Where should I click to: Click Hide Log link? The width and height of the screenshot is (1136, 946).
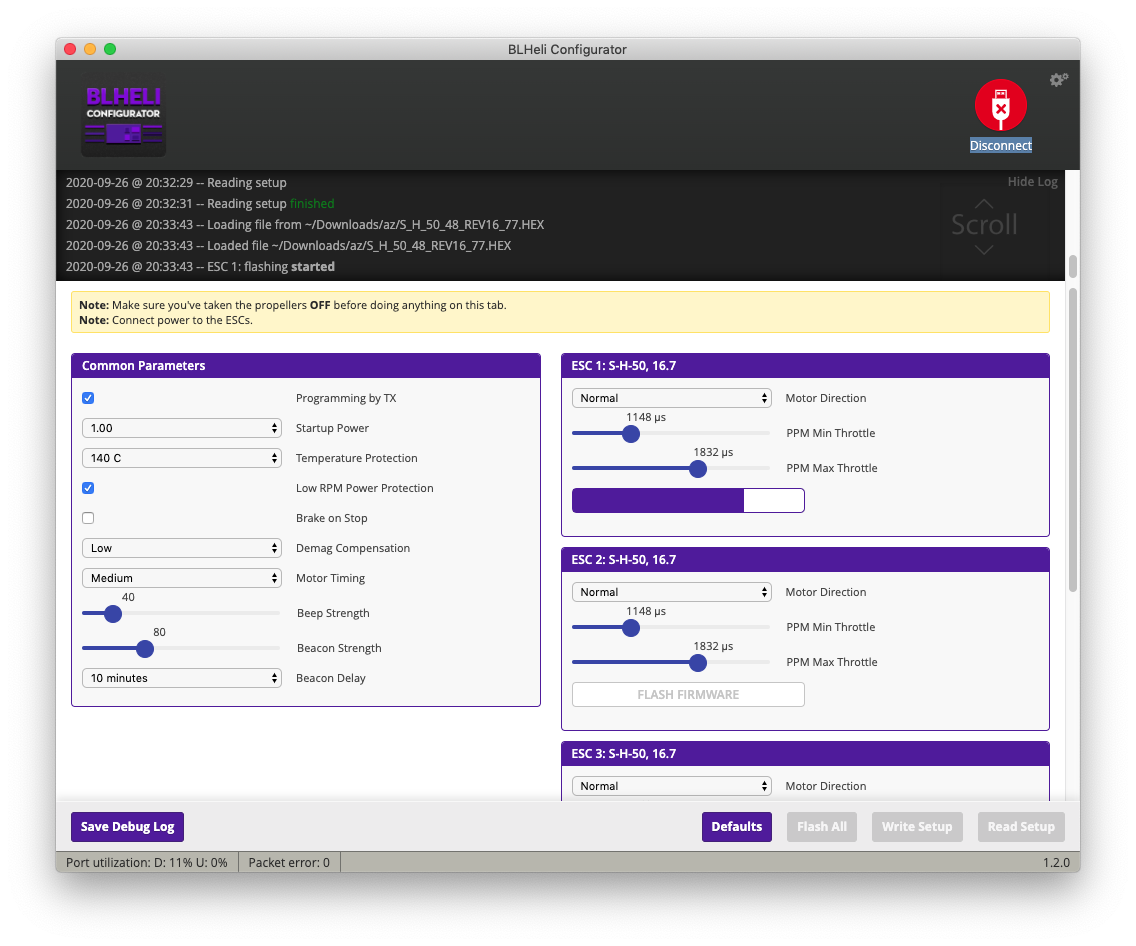pos(1032,182)
